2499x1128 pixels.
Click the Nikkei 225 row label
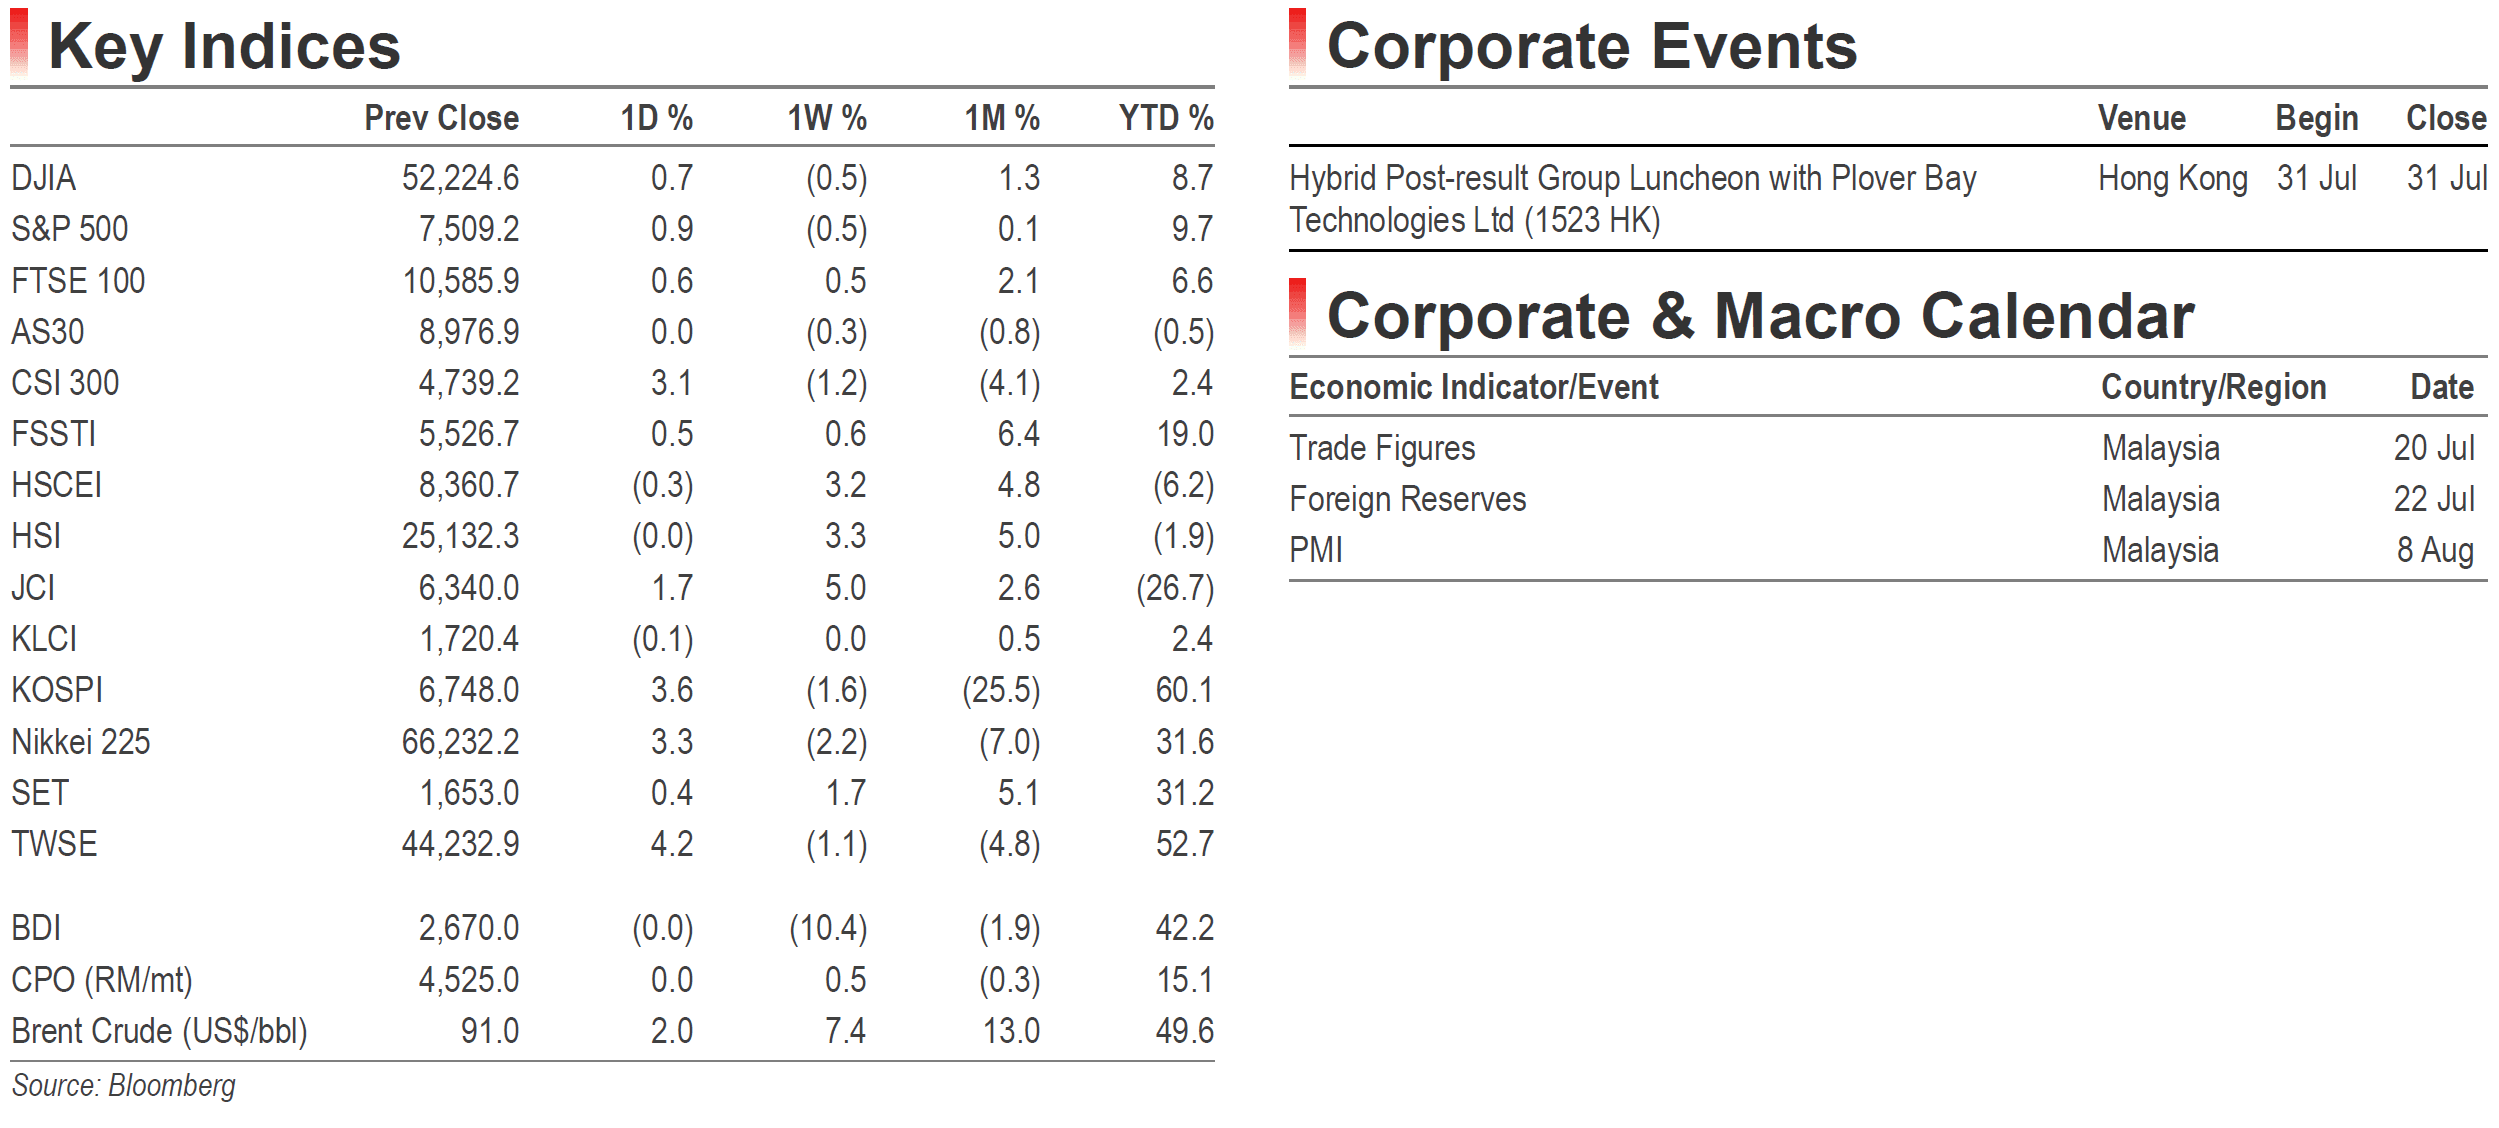[x=80, y=742]
